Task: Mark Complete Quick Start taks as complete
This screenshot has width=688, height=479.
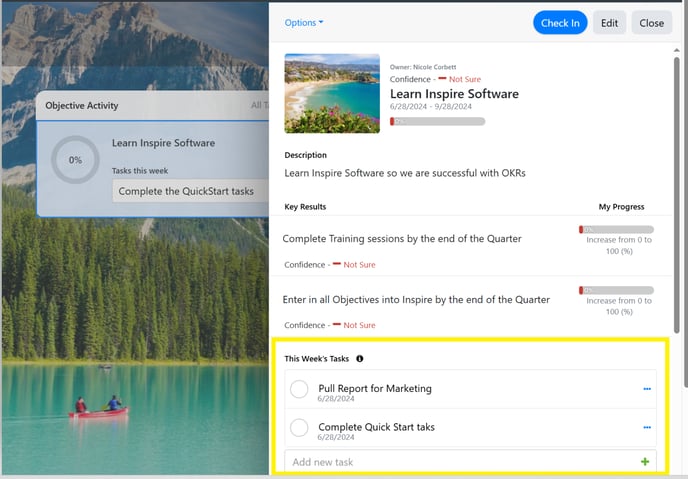Action: 299,428
